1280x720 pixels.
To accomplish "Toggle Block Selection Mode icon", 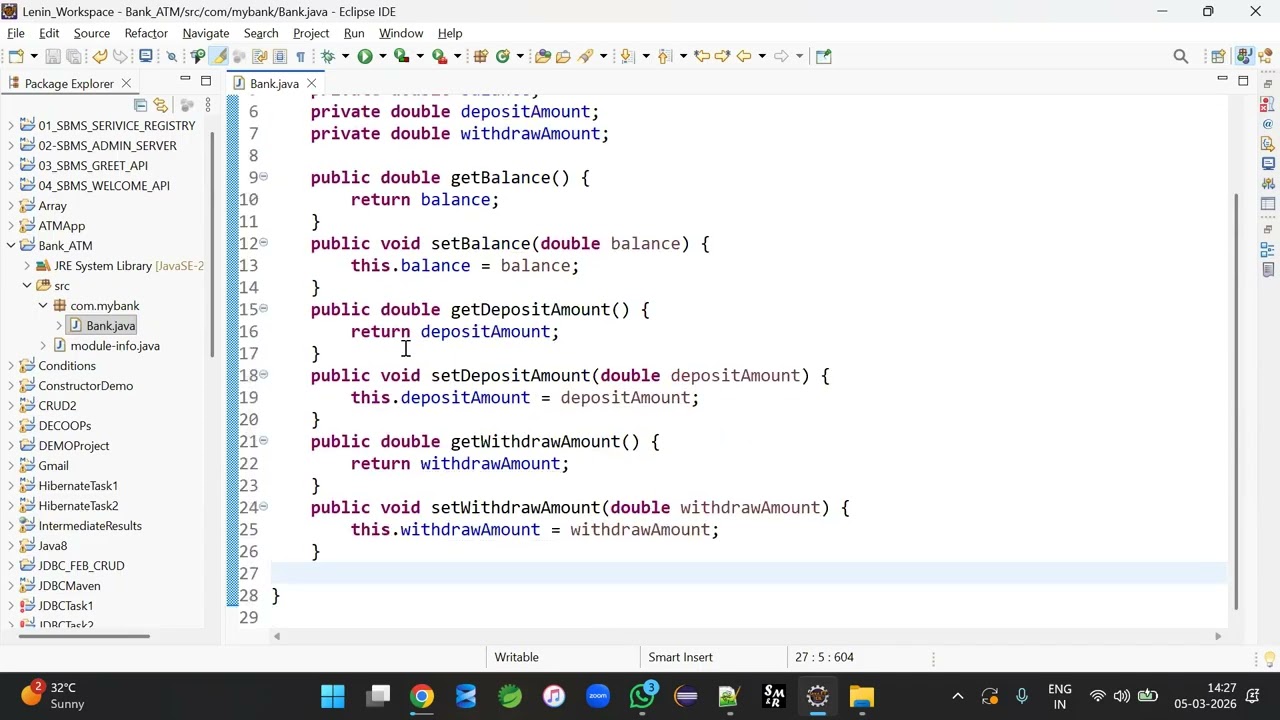I will 279,56.
